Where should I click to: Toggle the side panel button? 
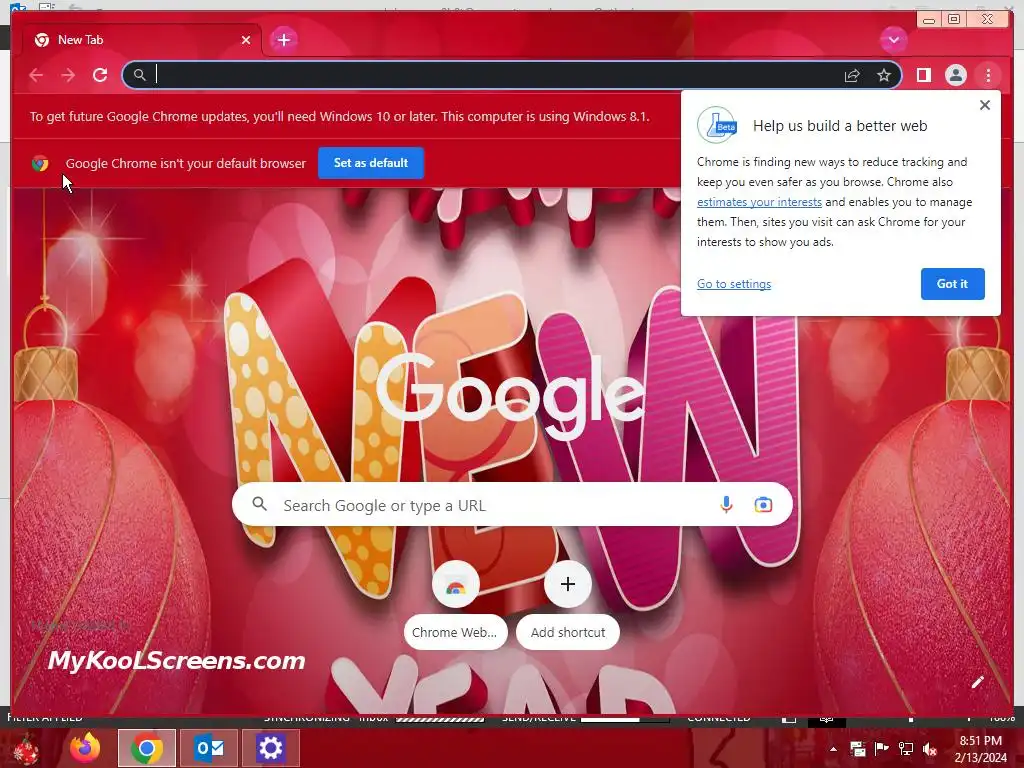click(923, 75)
